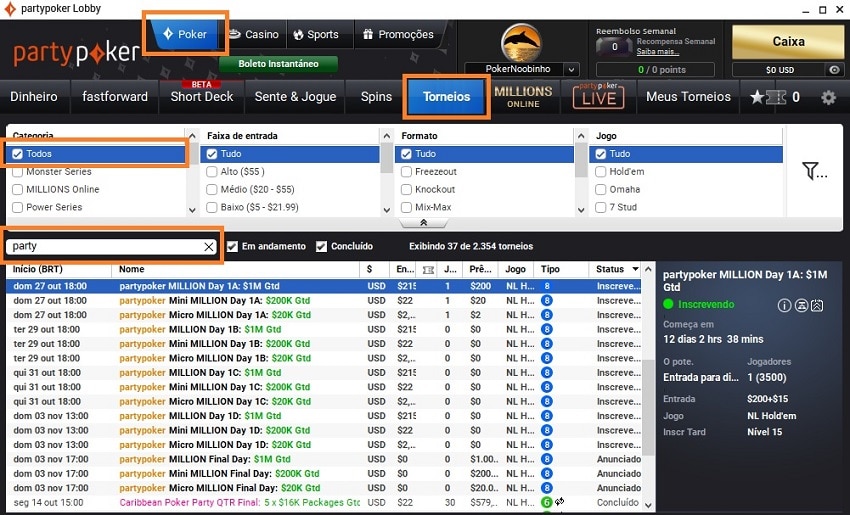
Task: Open the Short Deck tab
Action: point(202,97)
